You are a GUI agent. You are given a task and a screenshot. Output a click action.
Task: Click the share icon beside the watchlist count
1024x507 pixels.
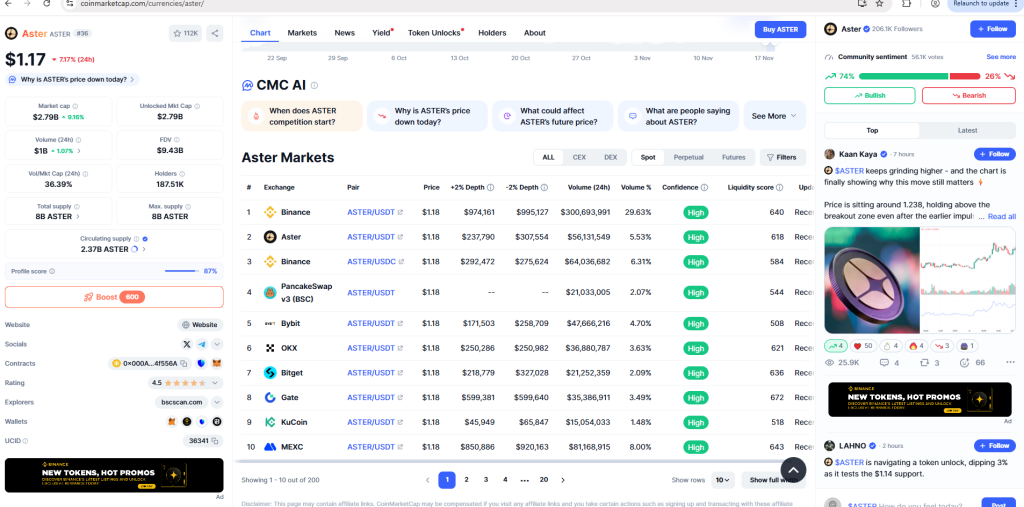[214, 33]
